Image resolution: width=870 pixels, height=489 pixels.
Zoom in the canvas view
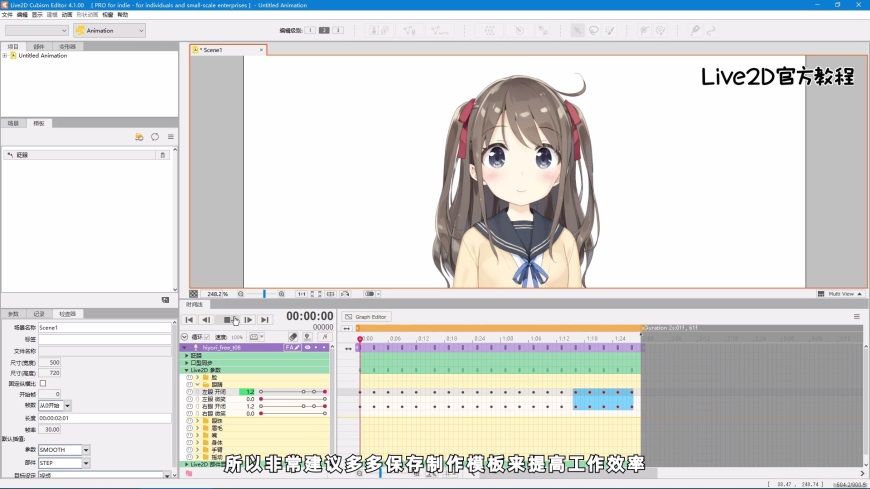(x=281, y=294)
